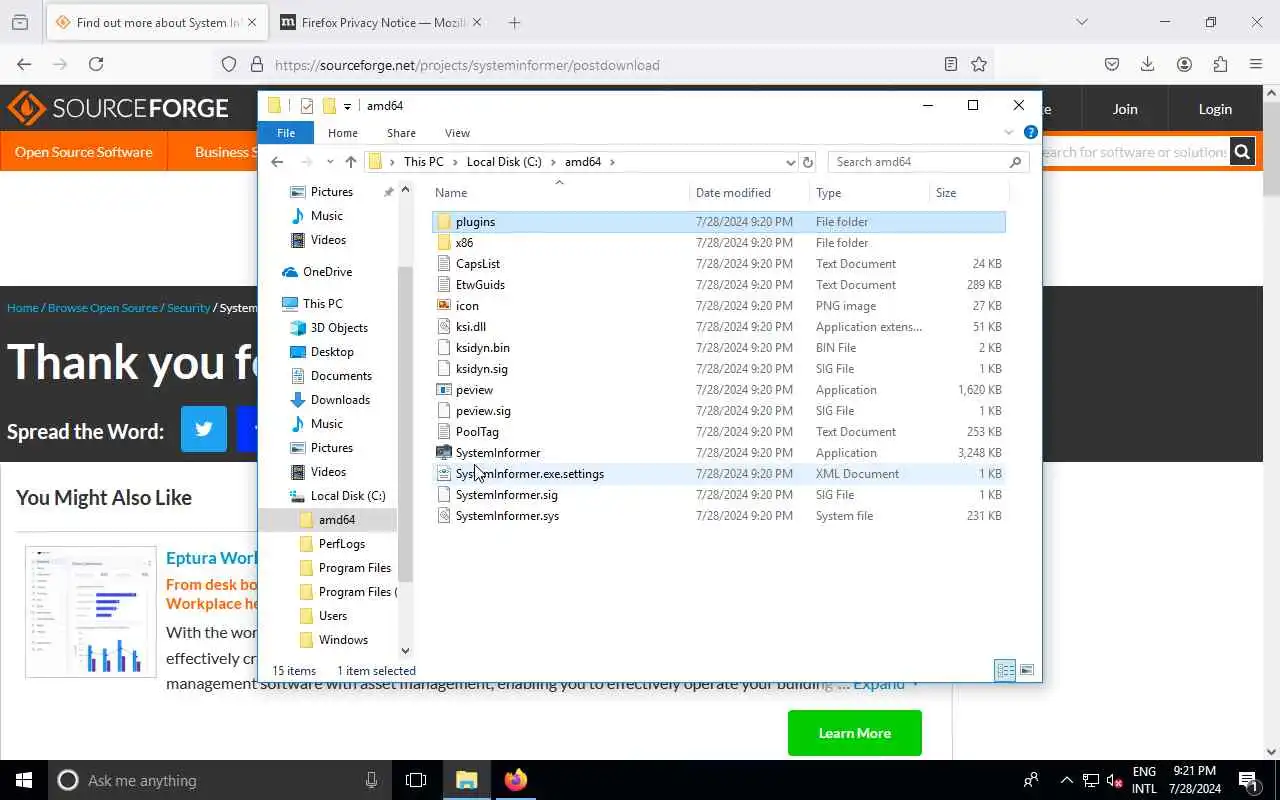
Task: Open the customize quick access toolbar dropdown
Action: coord(348,106)
